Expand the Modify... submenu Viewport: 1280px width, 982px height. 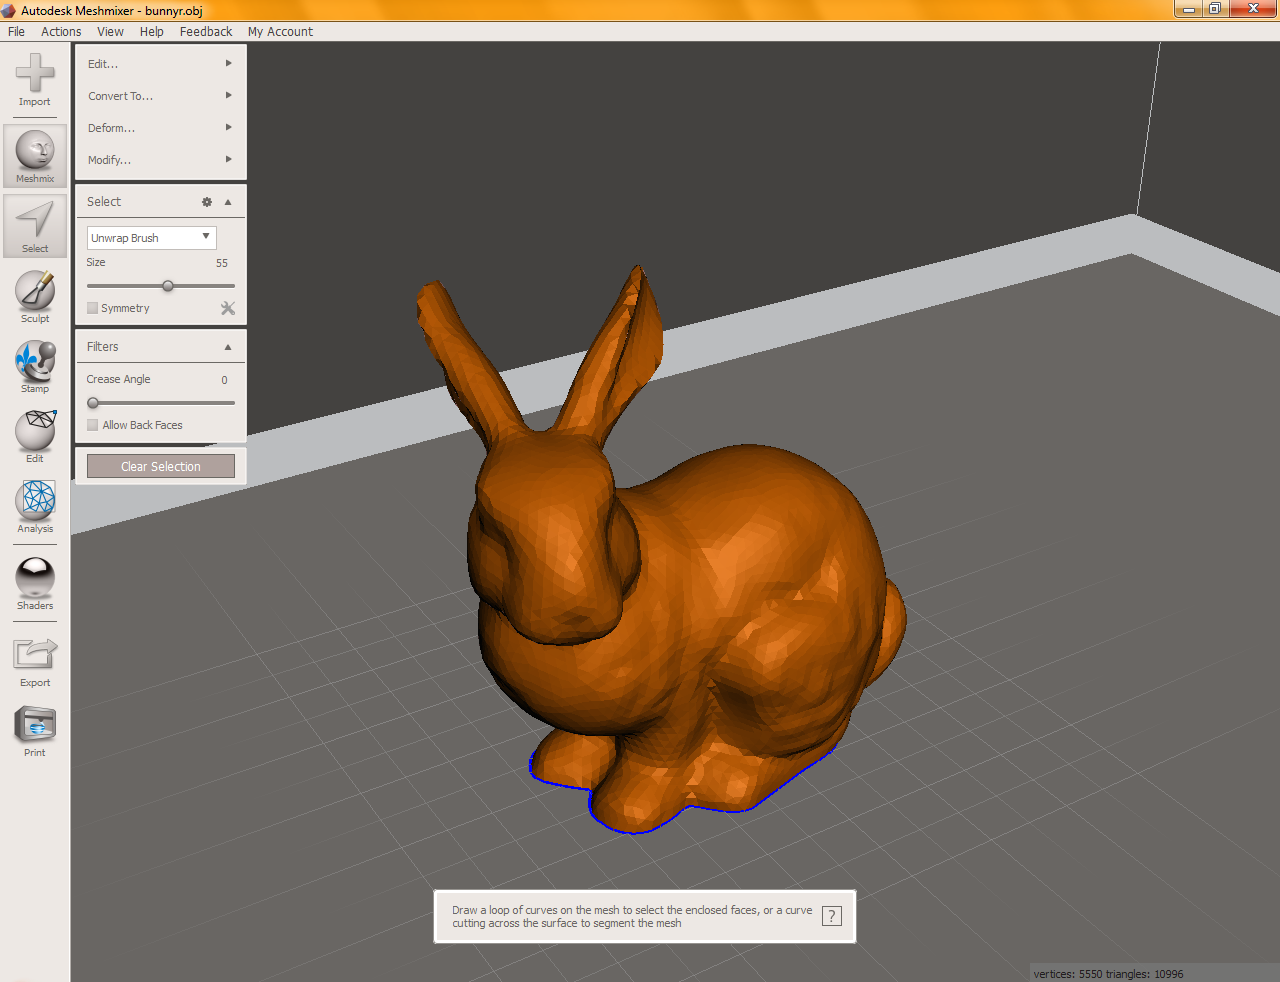pos(160,160)
